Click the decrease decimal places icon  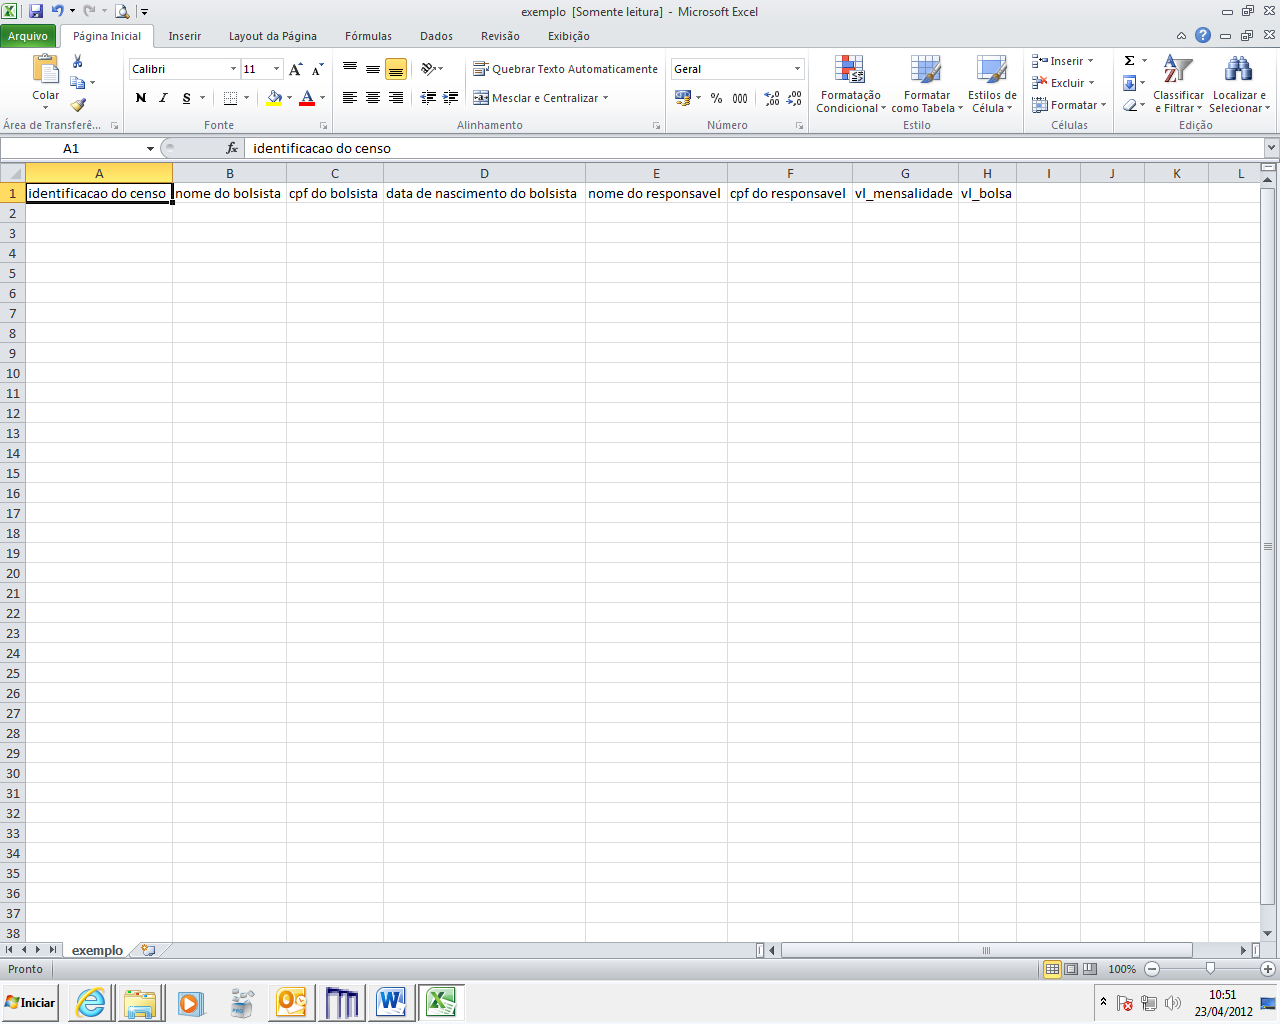point(795,98)
